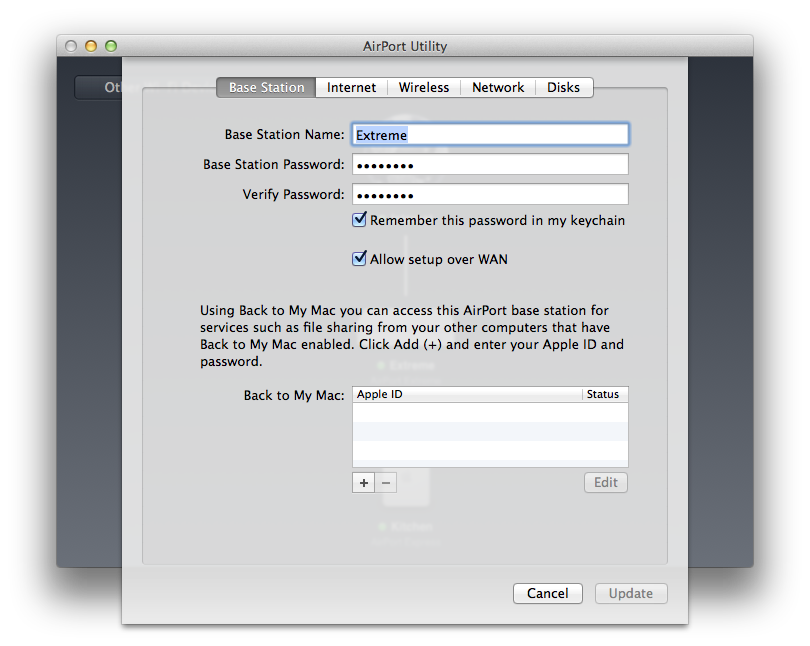Toggle Allow setup over WAN checkbox
Viewport: 810px width, 646px height.
(359, 258)
